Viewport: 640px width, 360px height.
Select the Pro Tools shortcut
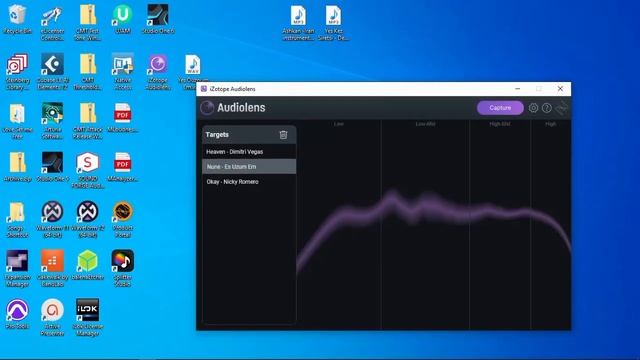(x=17, y=314)
